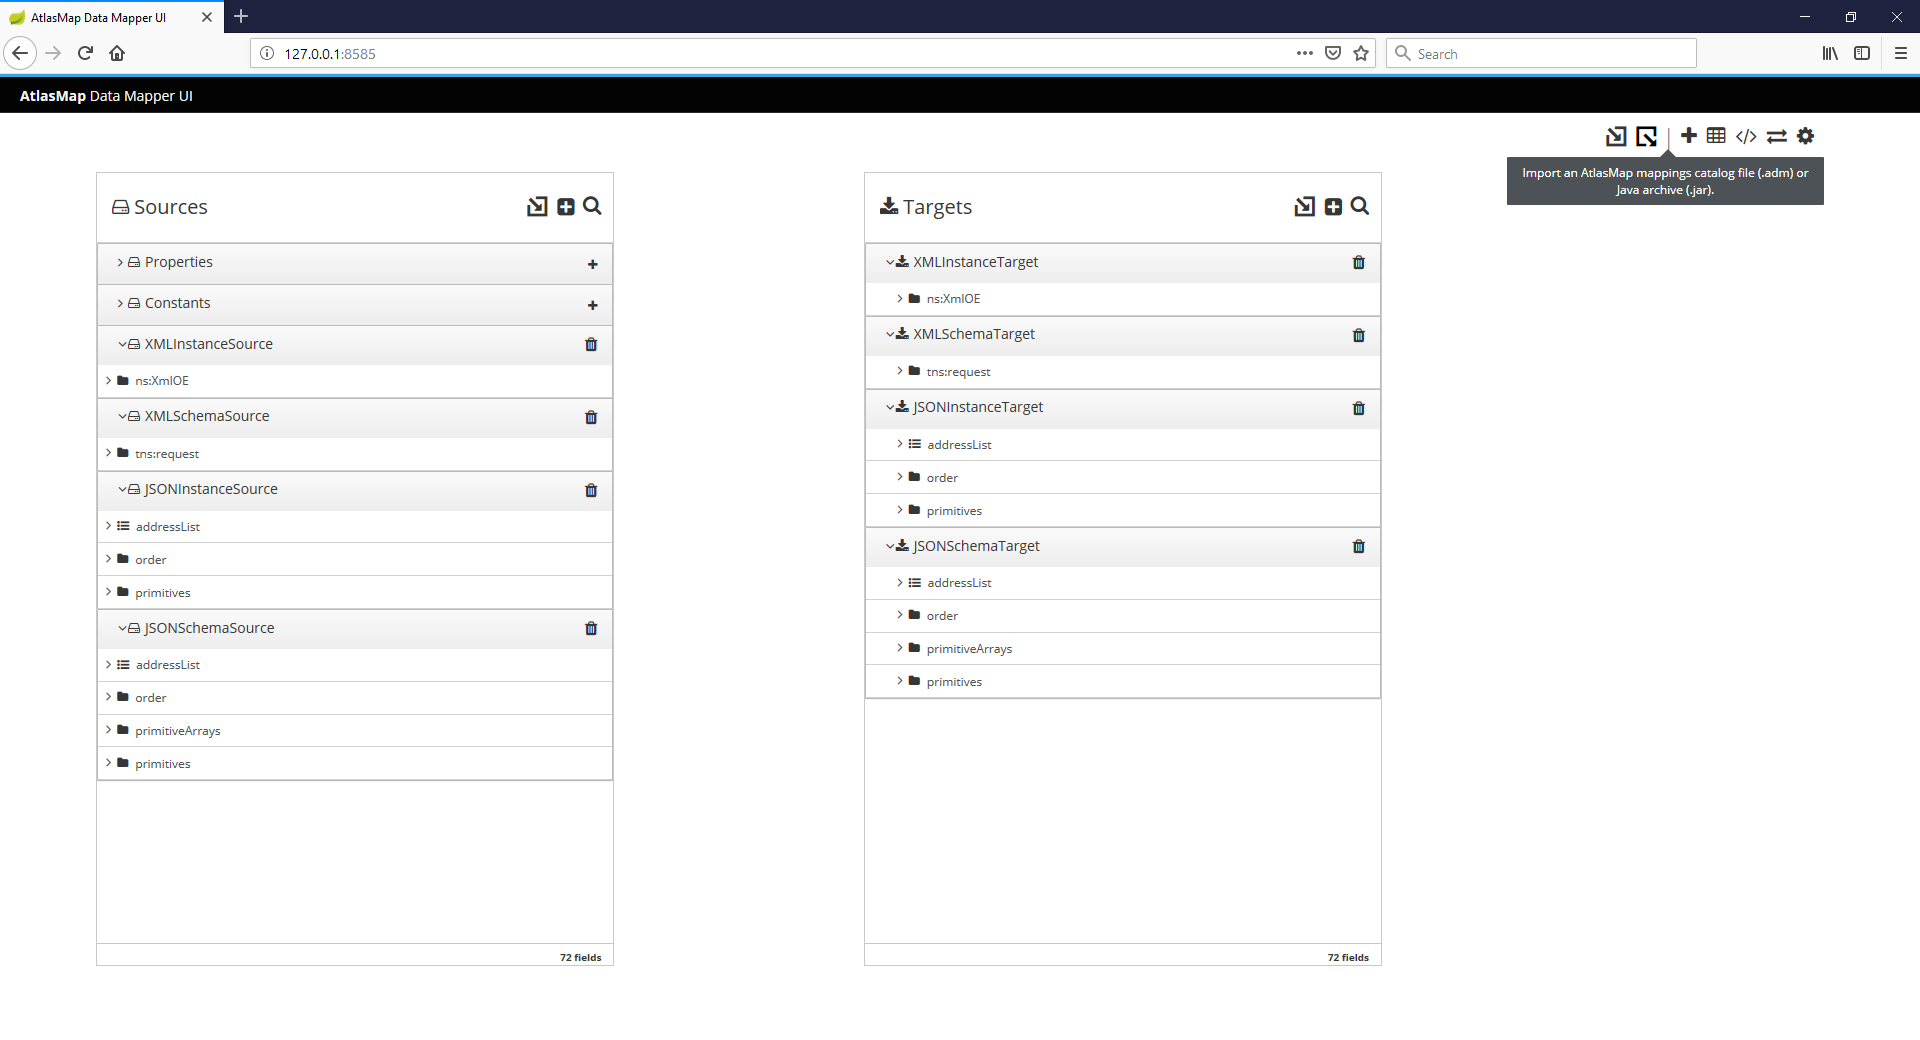1920x1040 pixels.
Task: Add a new constant in the Constants section
Action: [592, 305]
